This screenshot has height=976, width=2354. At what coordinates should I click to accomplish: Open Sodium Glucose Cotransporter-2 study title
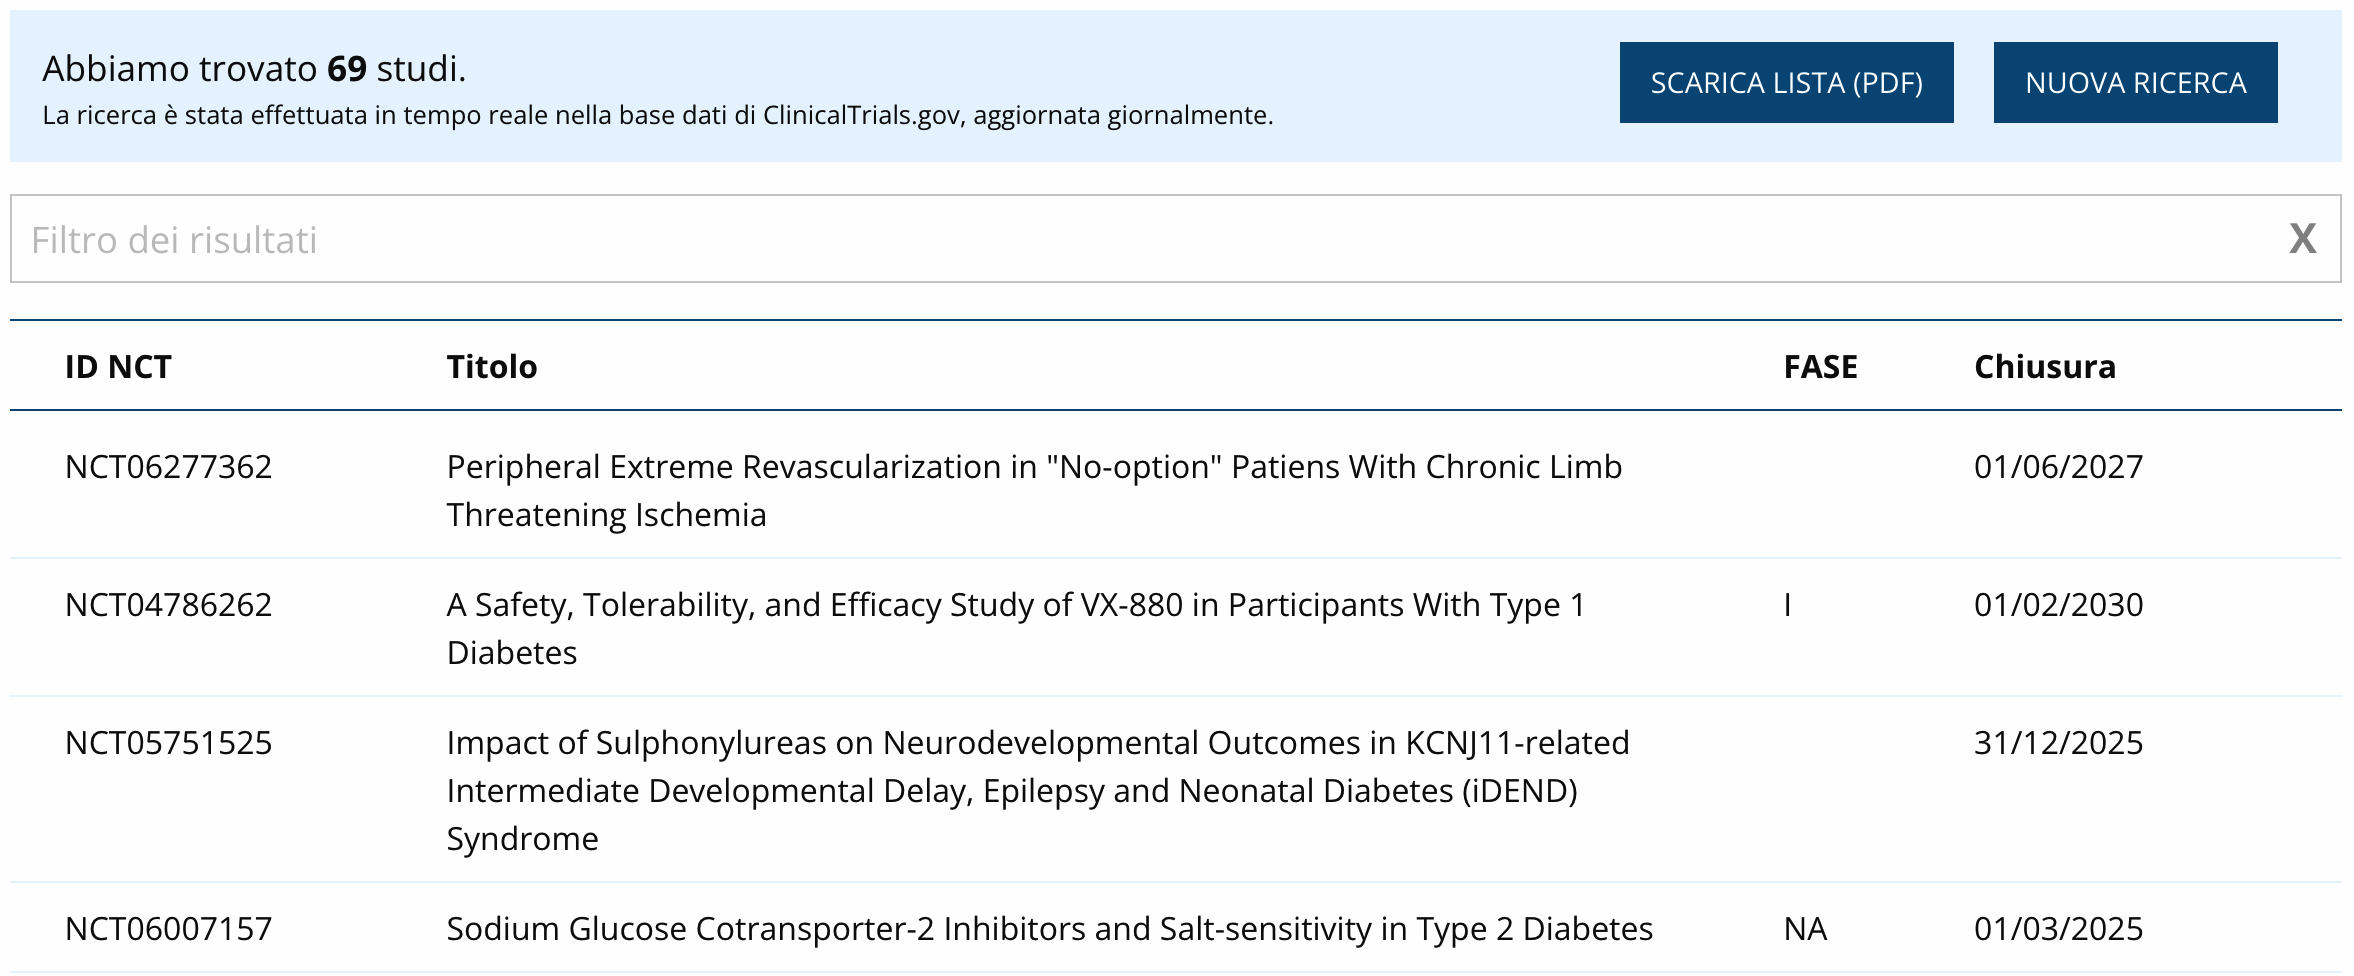pos(1049,929)
